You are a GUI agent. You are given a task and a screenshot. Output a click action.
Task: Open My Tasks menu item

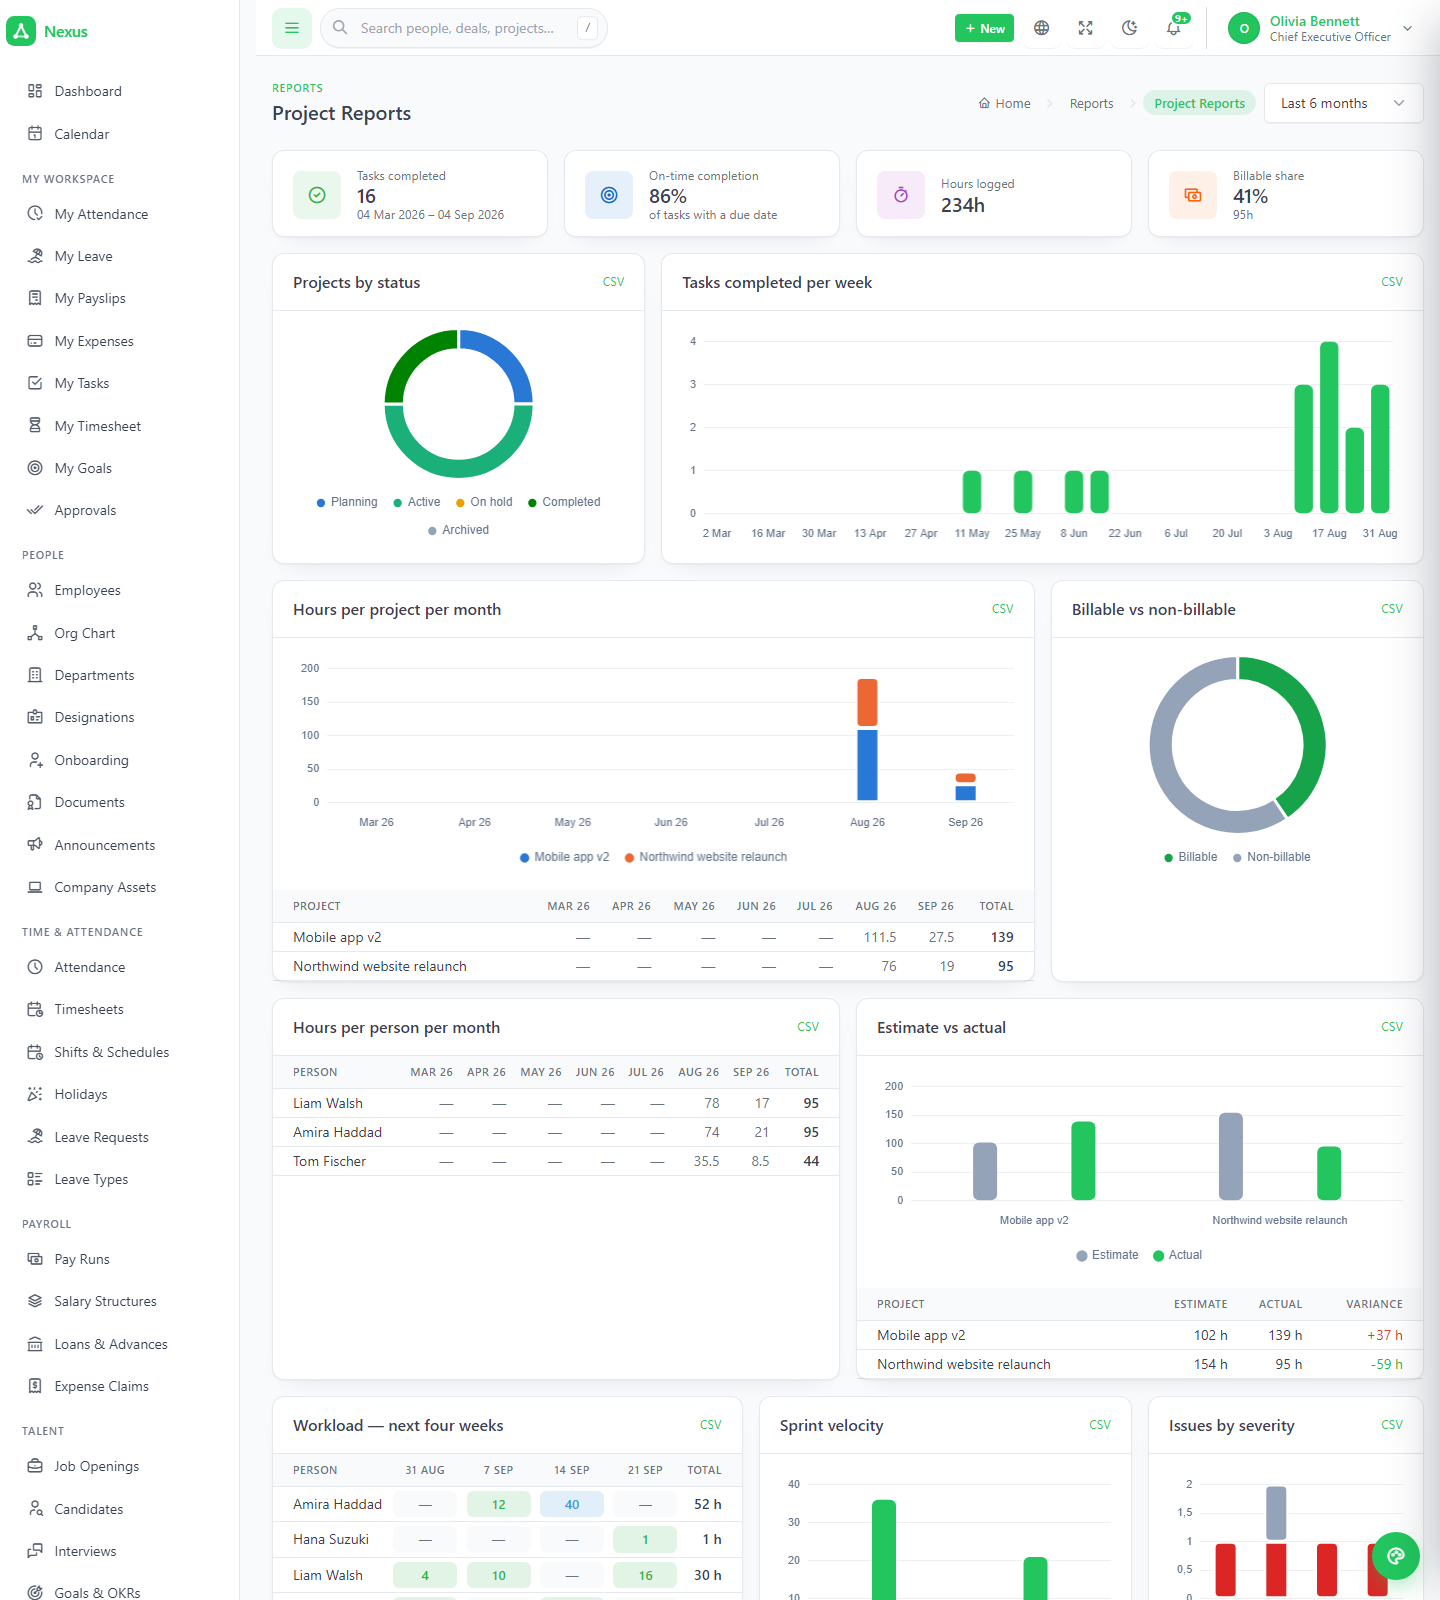click(82, 383)
